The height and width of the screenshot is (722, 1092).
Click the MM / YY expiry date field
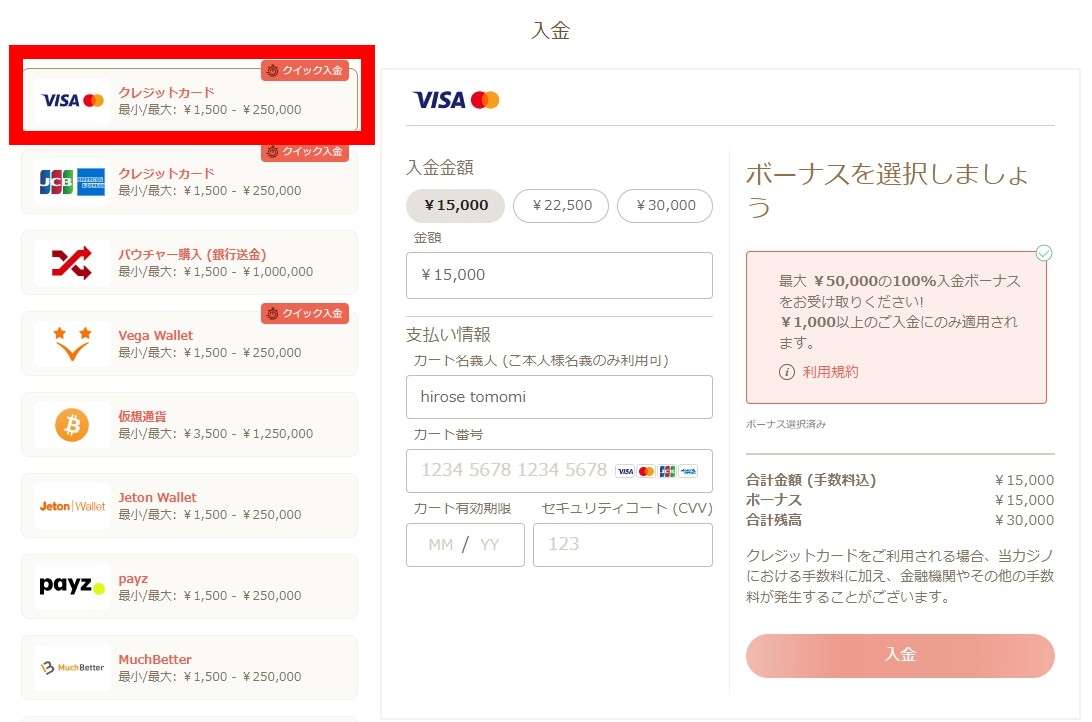(x=465, y=544)
